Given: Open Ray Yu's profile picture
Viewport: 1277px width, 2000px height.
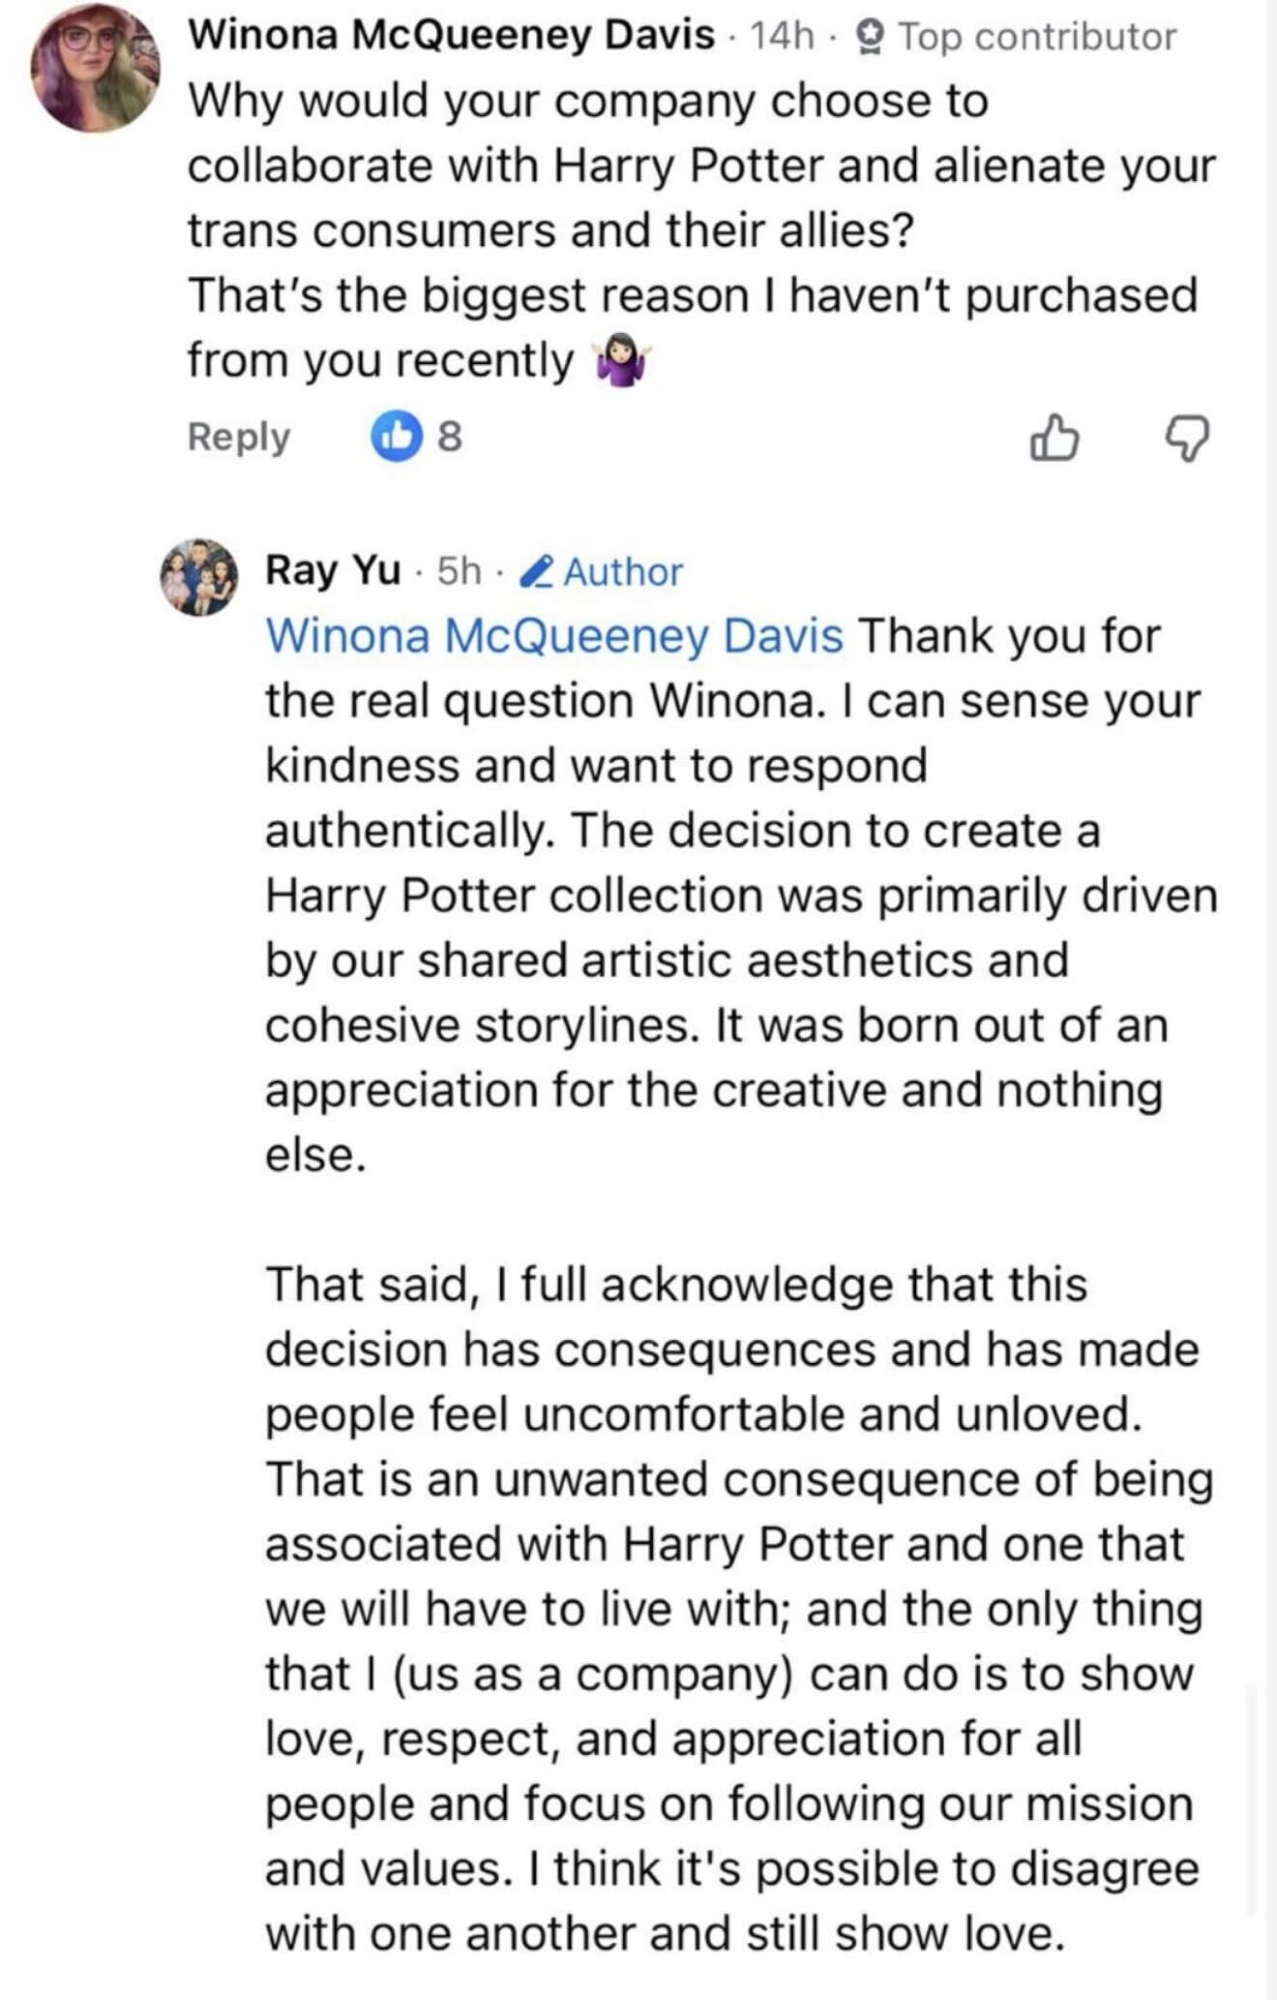Looking at the screenshot, I should coord(200,577).
